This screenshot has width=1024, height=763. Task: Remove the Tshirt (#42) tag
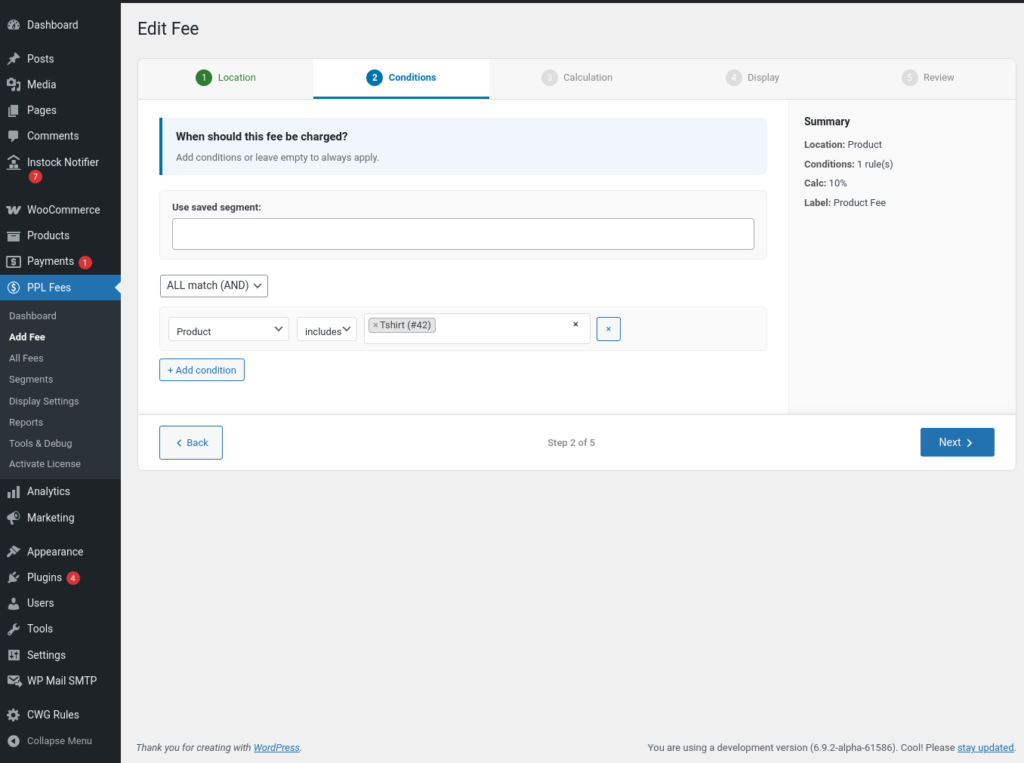(376, 325)
